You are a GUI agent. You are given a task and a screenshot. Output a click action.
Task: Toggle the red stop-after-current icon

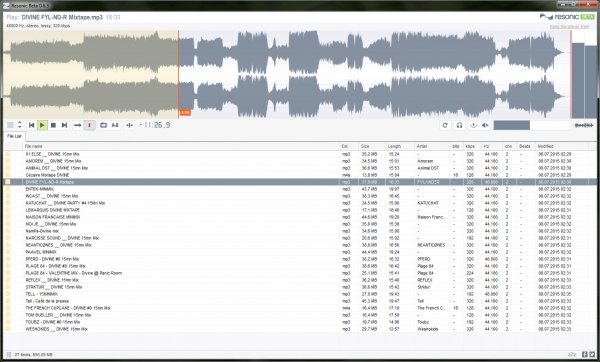[x=90, y=125]
